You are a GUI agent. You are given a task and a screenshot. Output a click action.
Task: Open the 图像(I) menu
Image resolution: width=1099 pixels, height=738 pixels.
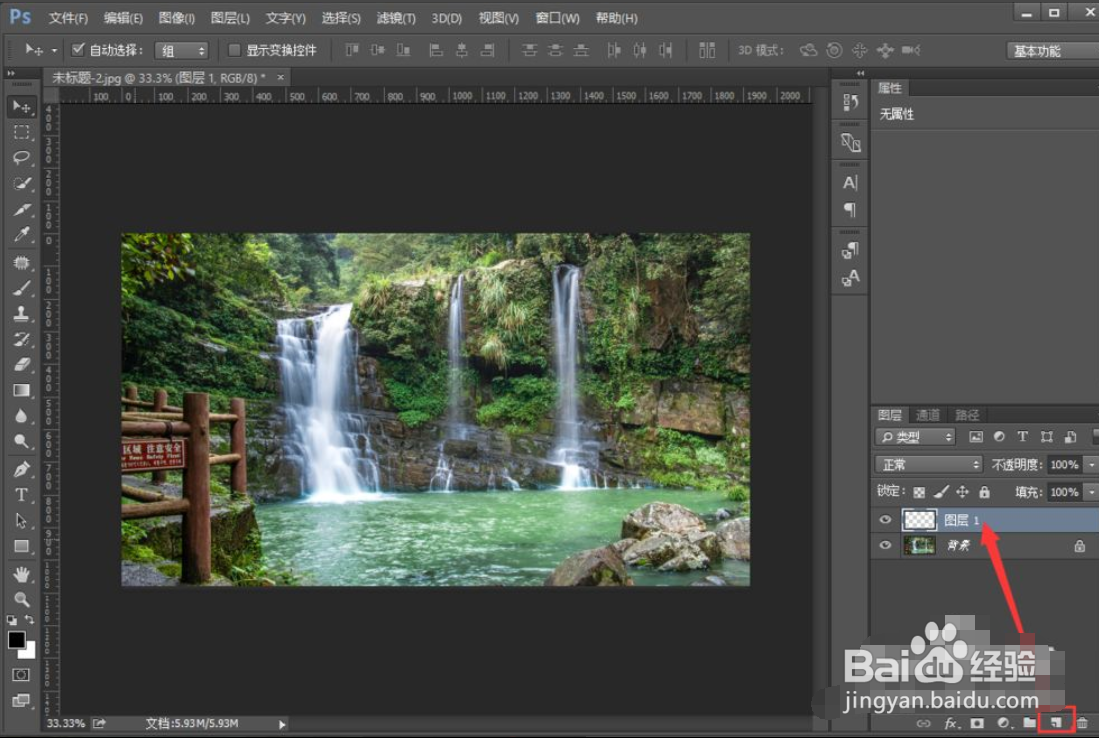(x=177, y=18)
